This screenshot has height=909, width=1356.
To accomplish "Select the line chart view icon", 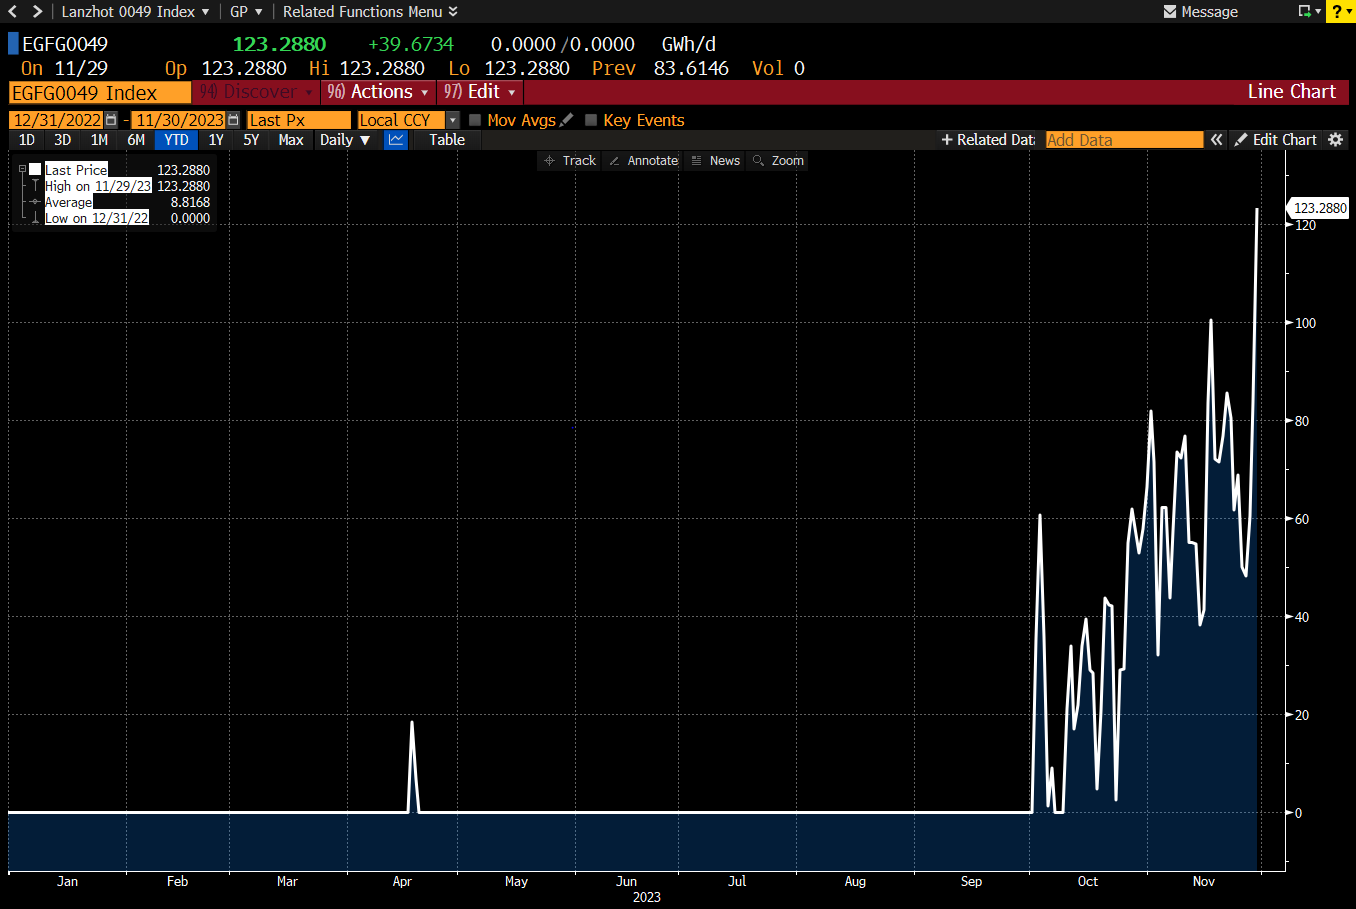I will (x=396, y=140).
